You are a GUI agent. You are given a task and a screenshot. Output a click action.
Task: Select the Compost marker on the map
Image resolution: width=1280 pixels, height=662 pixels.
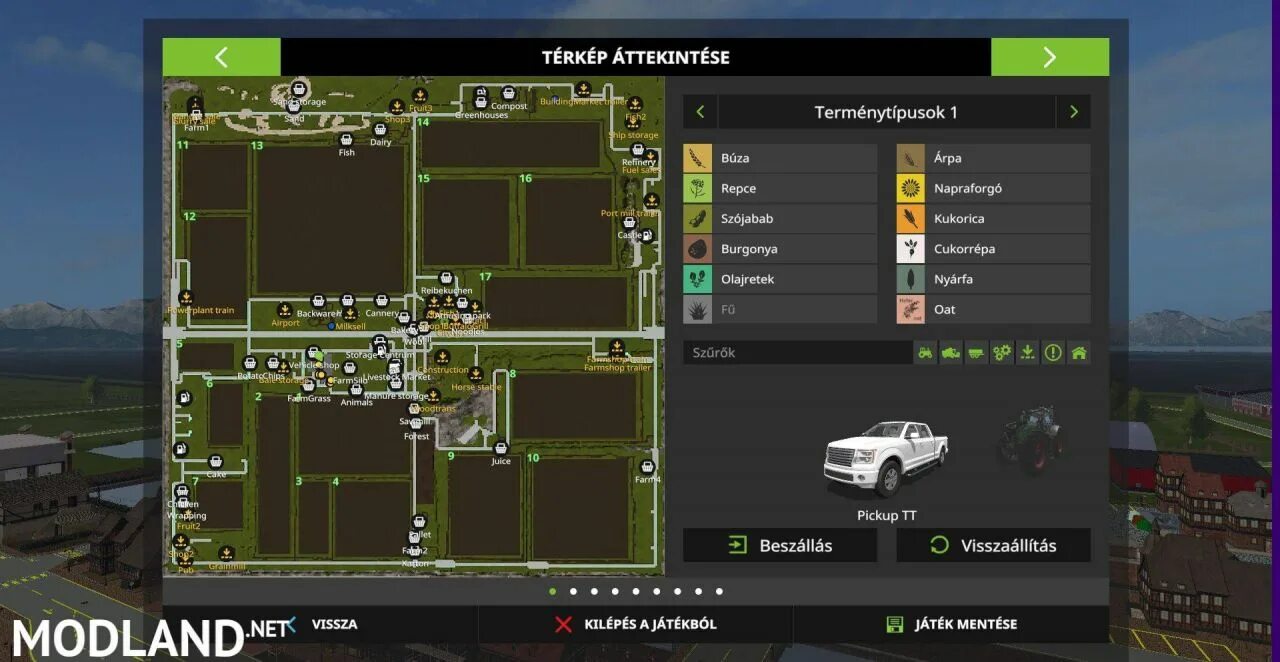click(508, 93)
